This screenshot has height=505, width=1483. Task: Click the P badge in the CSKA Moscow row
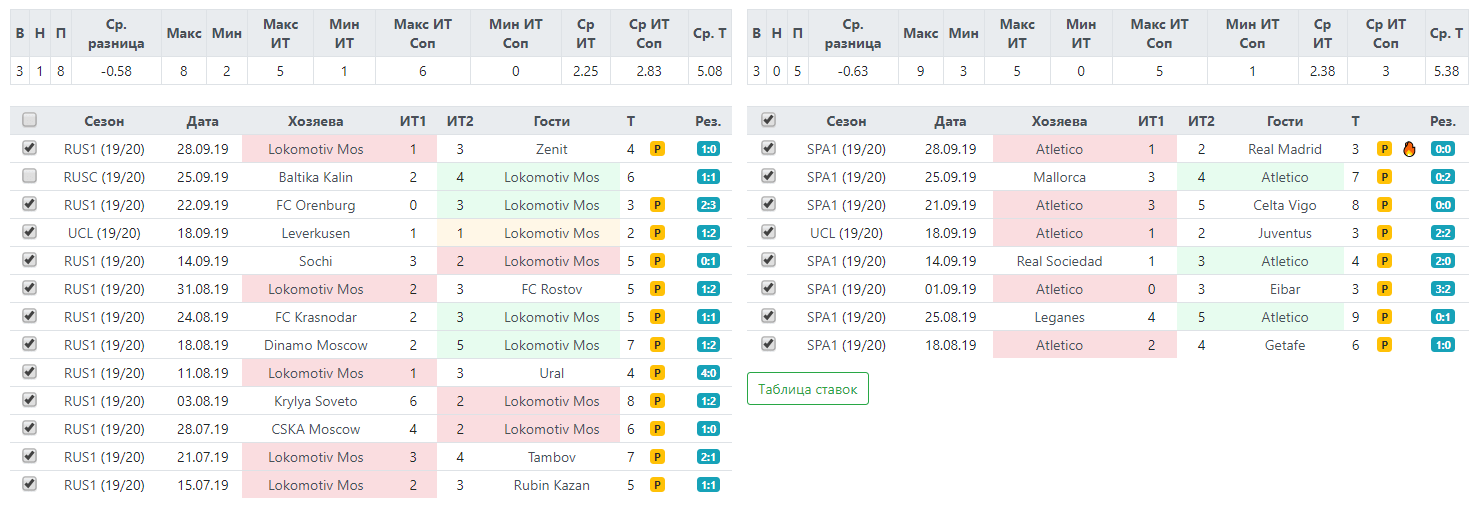657,429
